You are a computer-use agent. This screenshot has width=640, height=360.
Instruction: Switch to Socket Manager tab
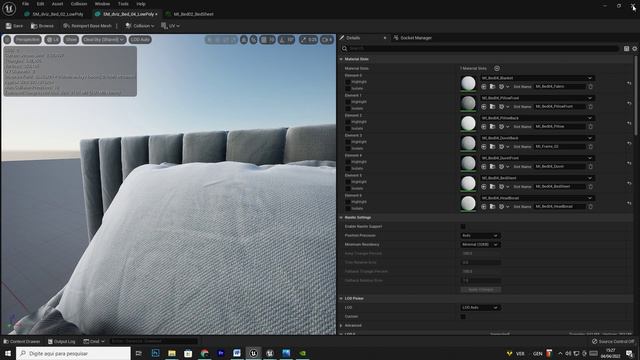tap(412, 38)
